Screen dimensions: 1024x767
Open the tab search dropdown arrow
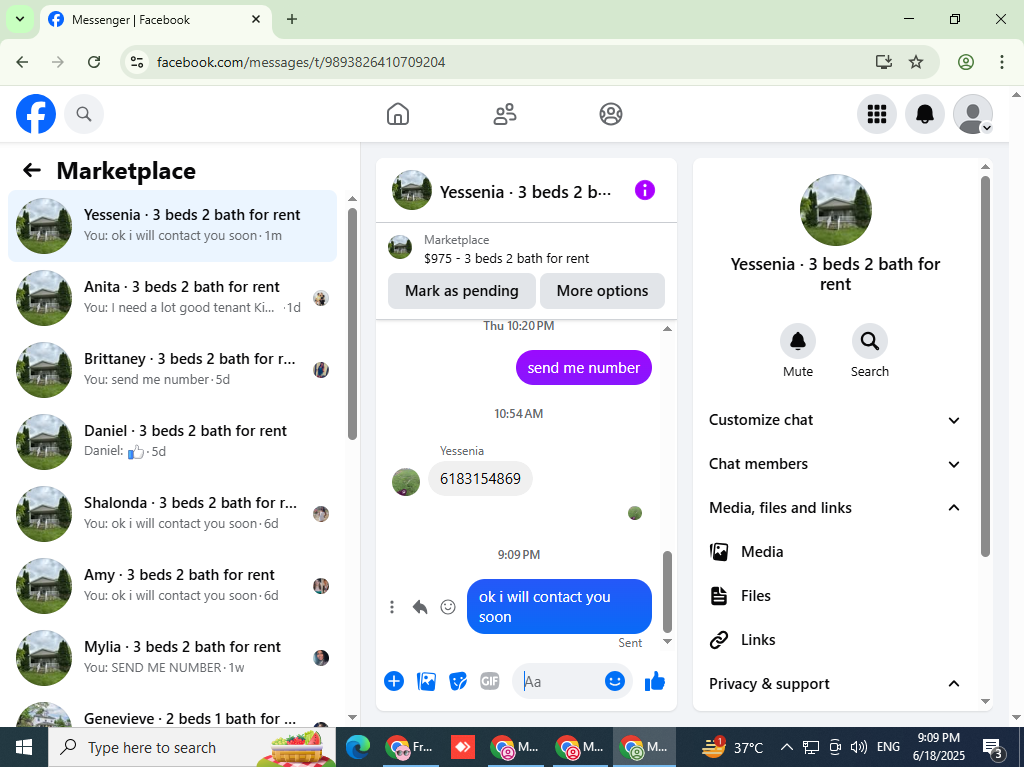(x=20, y=19)
